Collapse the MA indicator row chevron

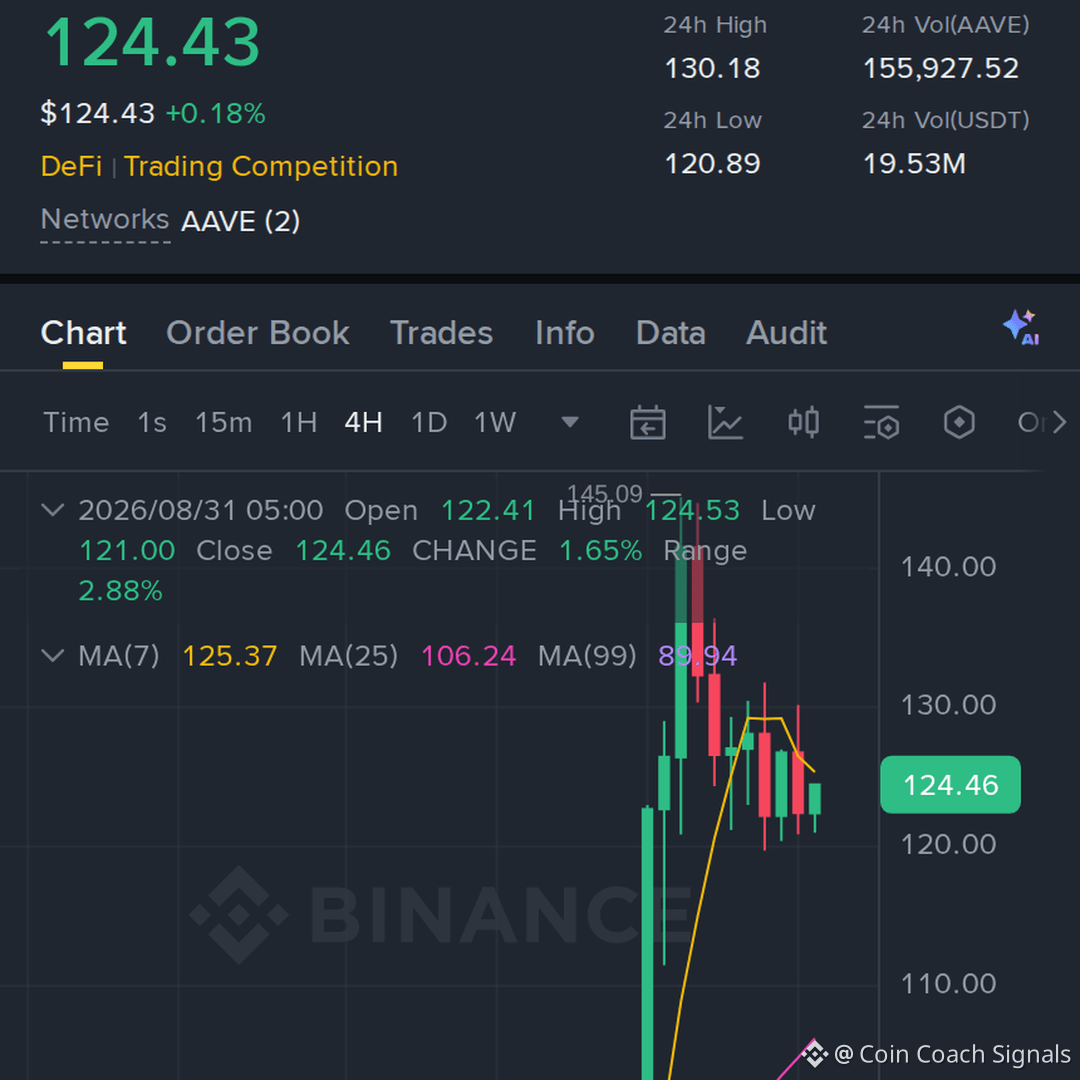53,655
